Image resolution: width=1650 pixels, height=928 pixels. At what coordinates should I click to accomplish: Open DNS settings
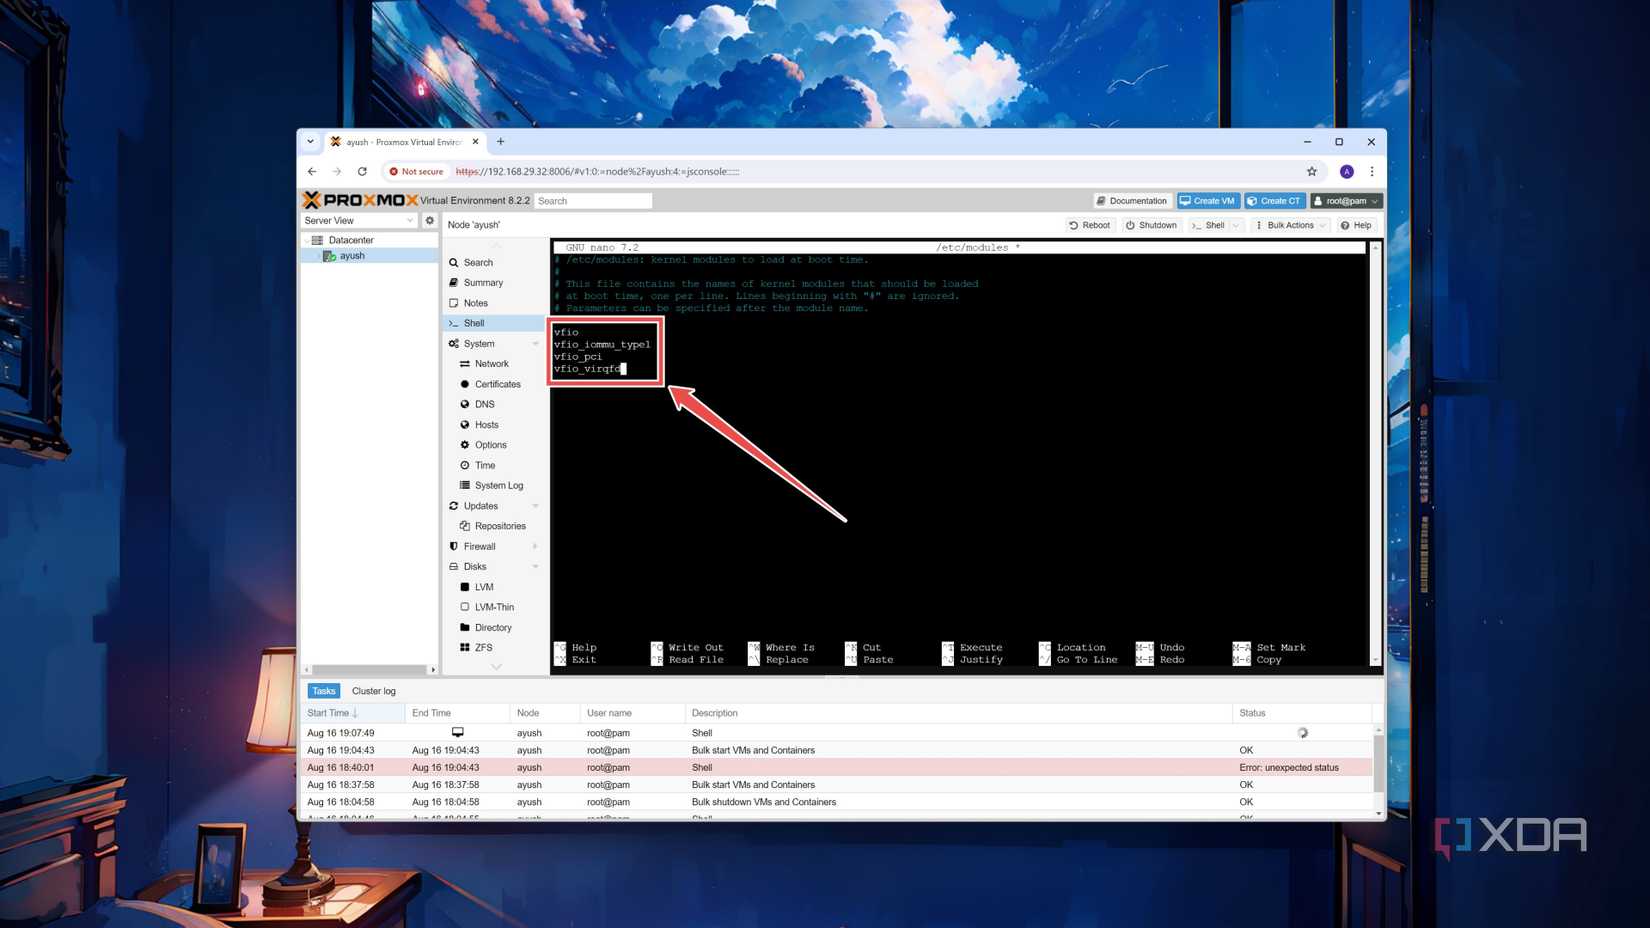click(x=484, y=404)
